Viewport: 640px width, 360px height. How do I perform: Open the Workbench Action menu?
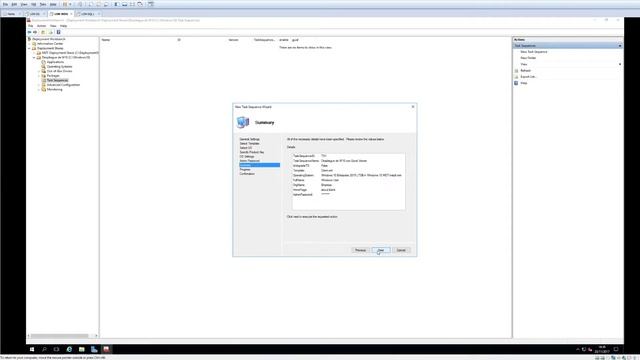tap(42, 26)
